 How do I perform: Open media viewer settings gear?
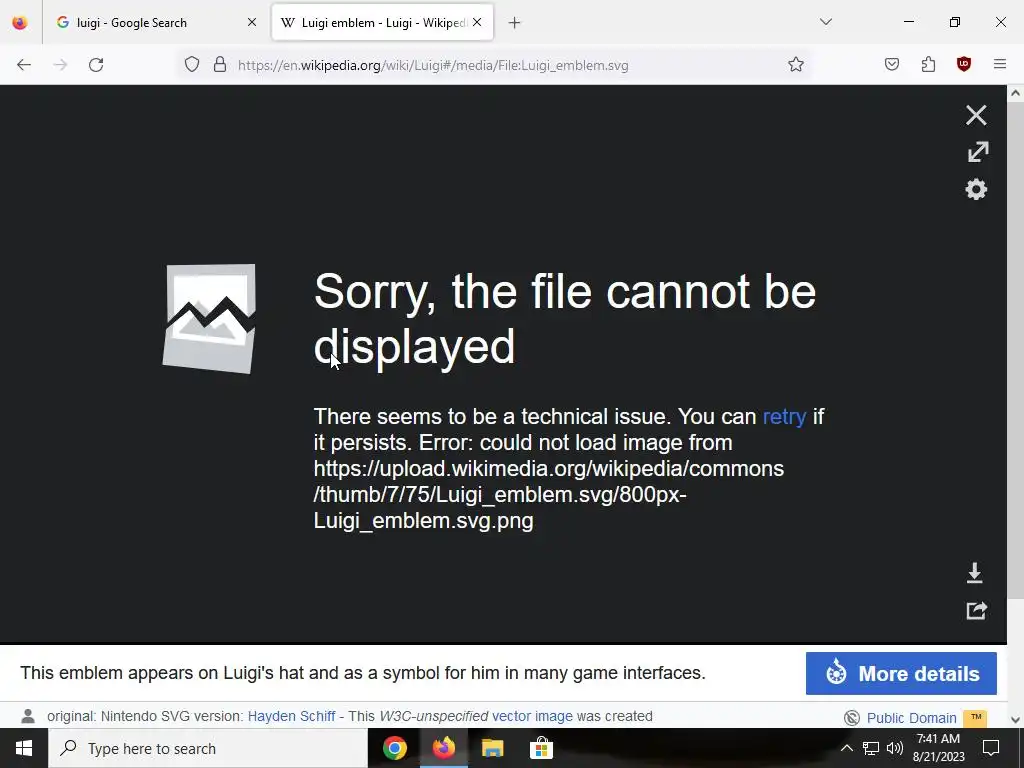pyautogui.click(x=976, y=189)
